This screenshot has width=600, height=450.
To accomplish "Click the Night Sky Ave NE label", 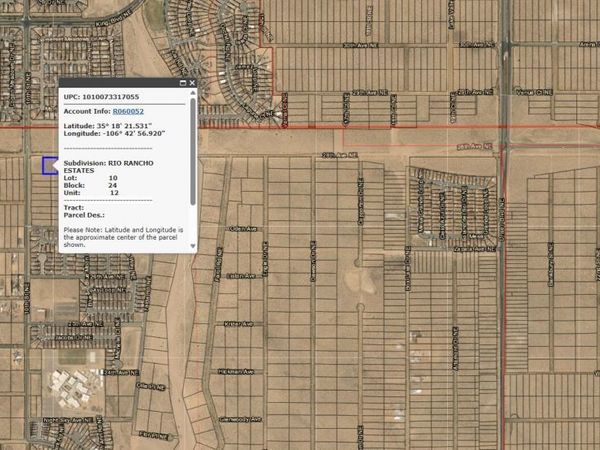I will [67, 420].
